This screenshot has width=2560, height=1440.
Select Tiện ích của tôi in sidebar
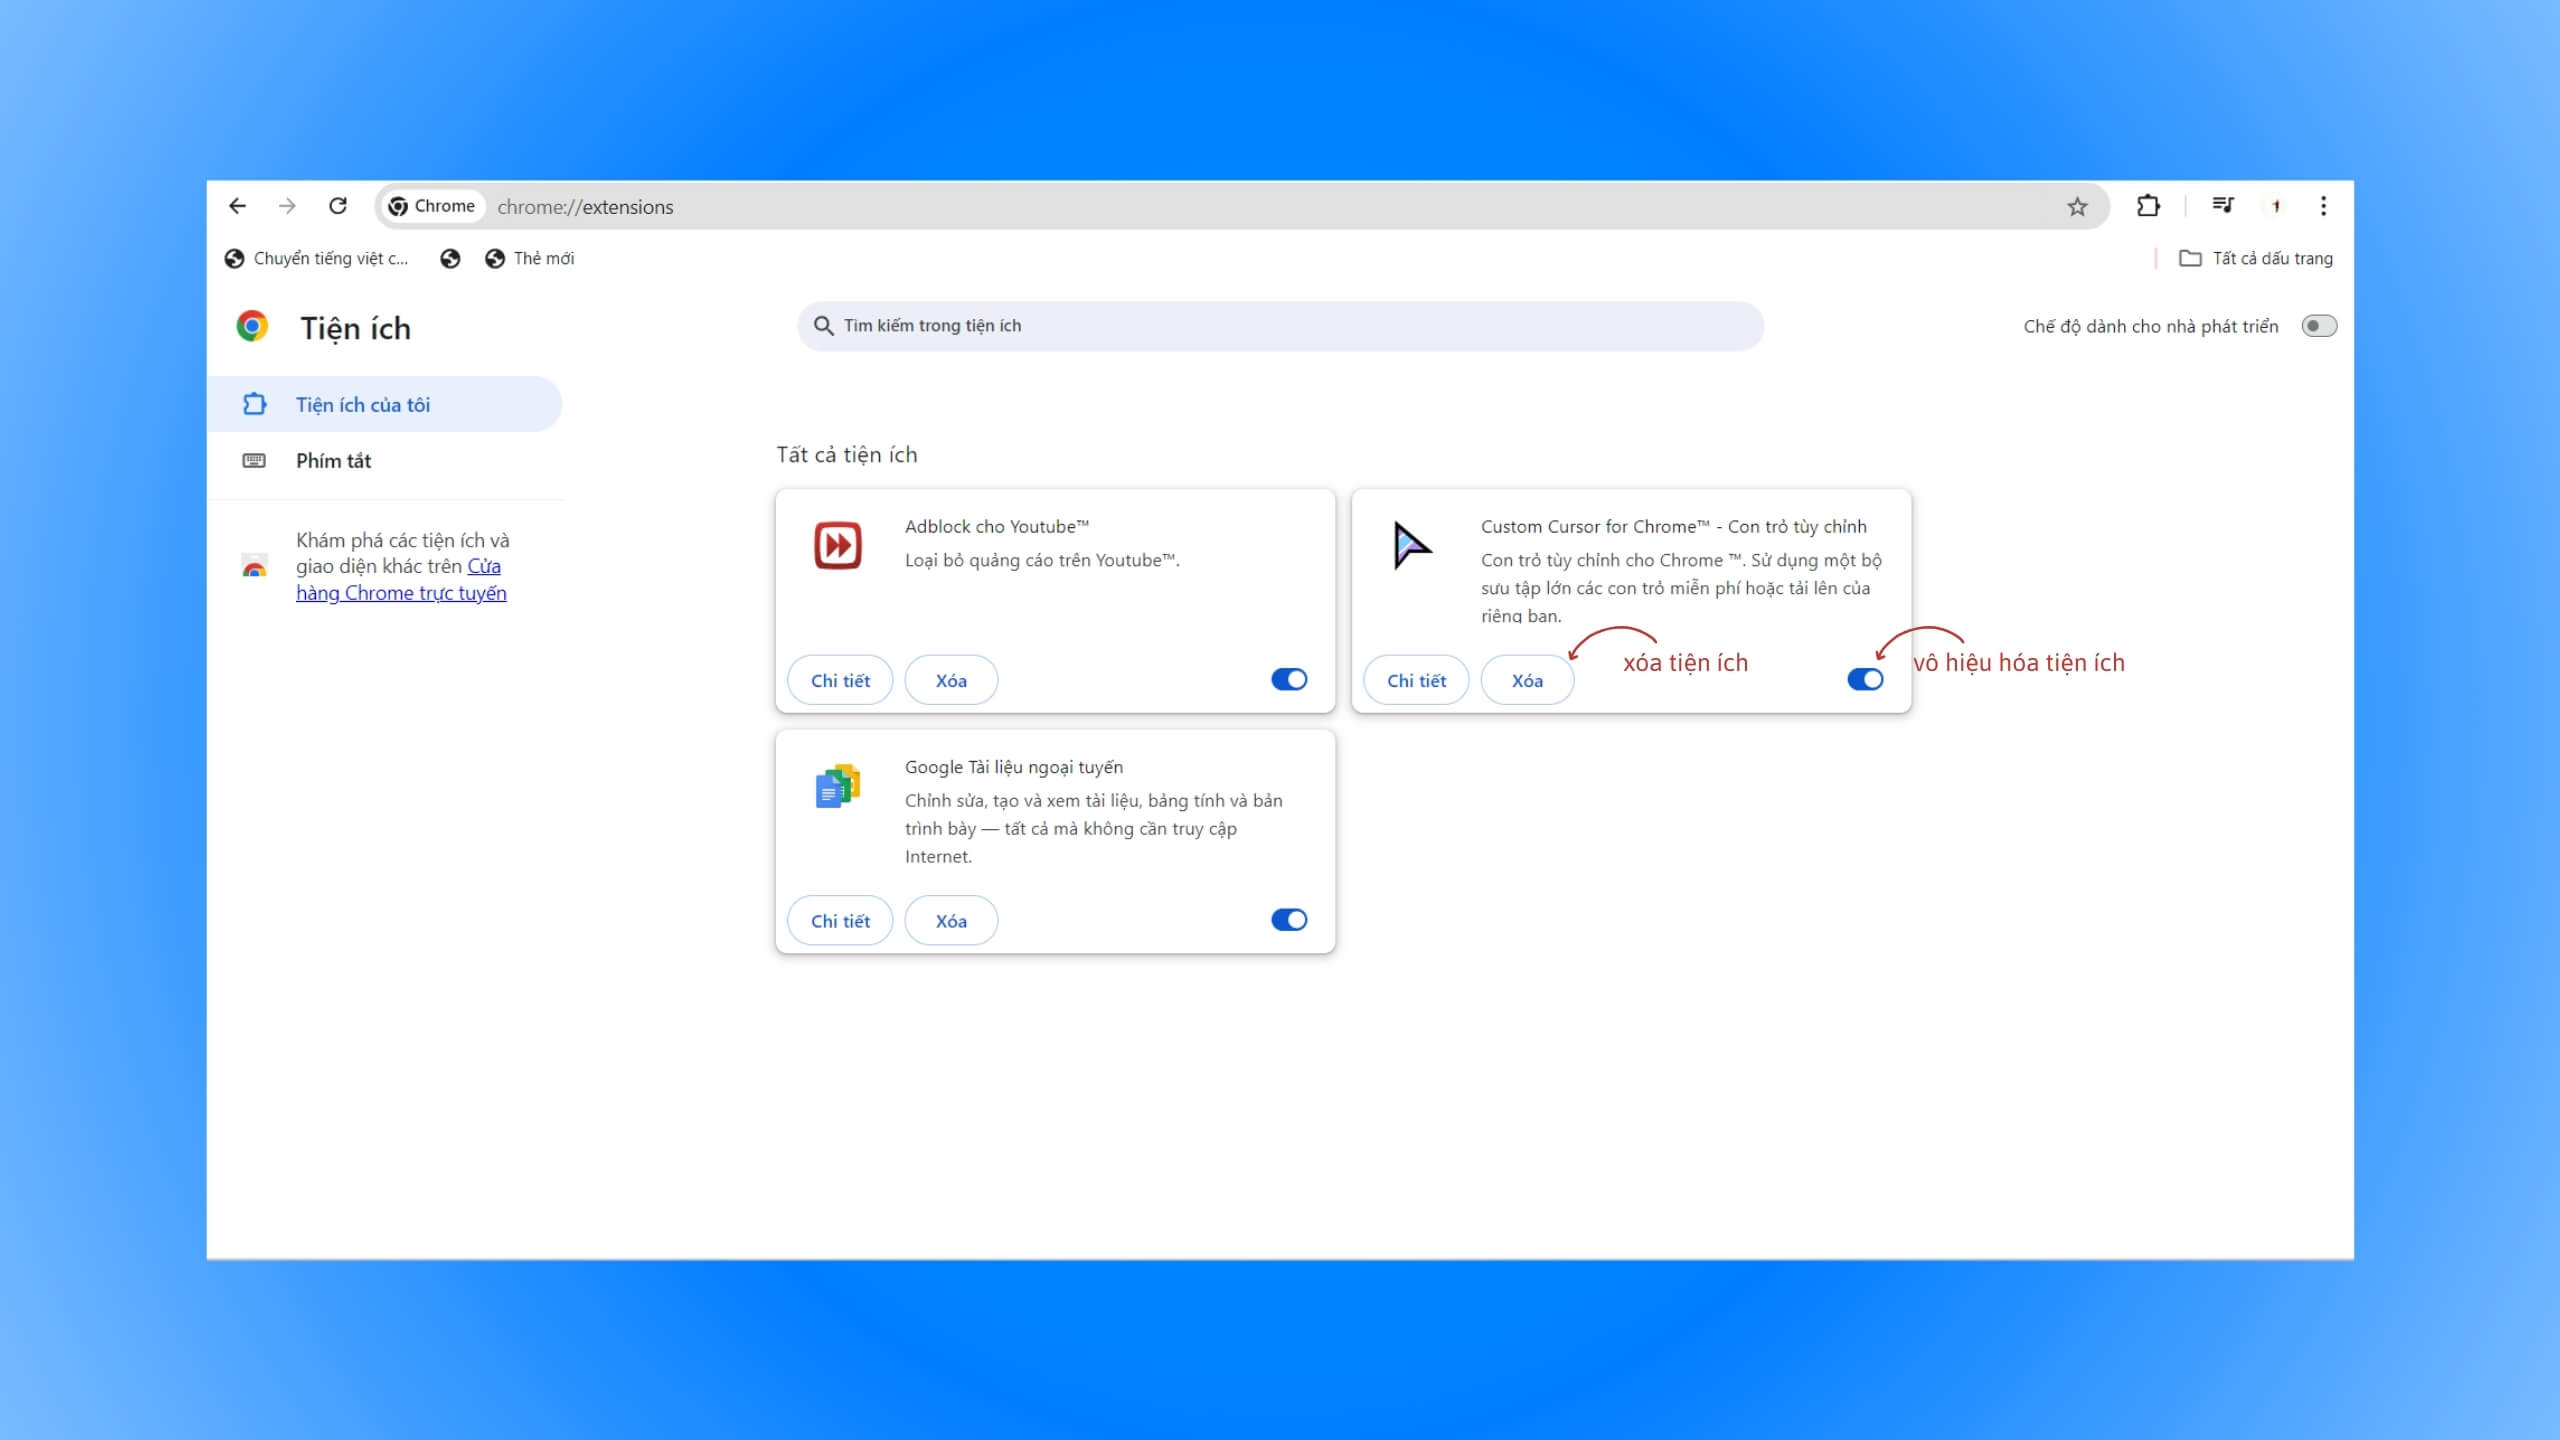click(384, 404)
